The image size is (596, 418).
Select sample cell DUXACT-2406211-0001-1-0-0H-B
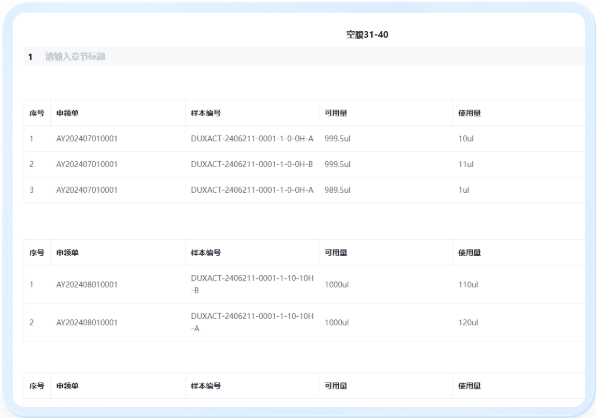pos(252,164)
